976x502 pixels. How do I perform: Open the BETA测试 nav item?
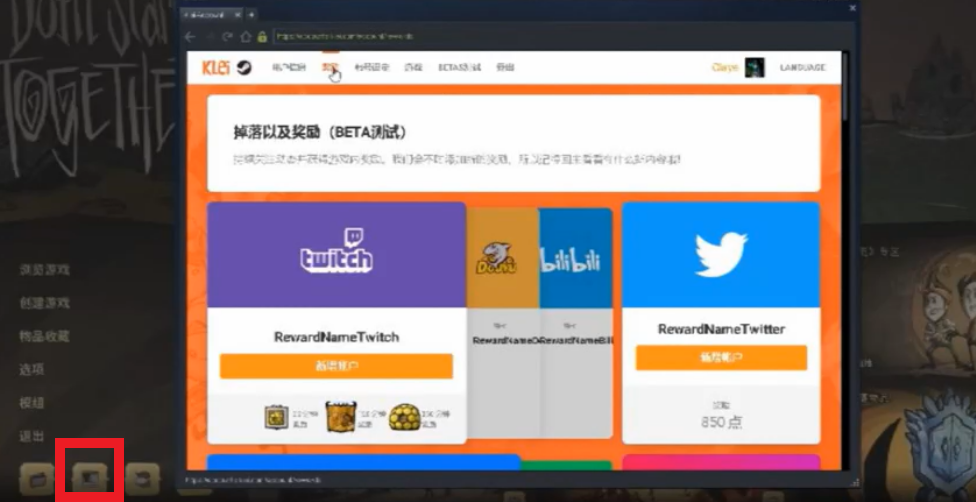(459, 67)
